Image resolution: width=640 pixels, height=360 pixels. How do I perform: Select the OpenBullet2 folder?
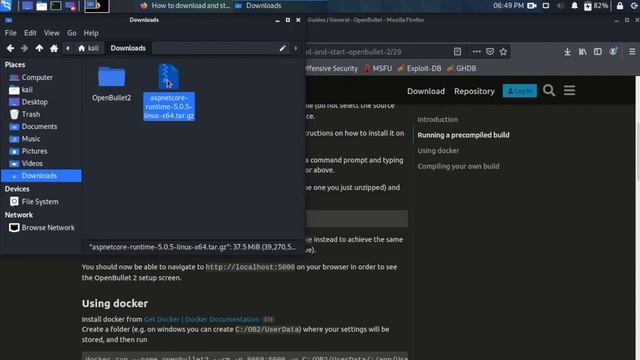click(111, 84)
